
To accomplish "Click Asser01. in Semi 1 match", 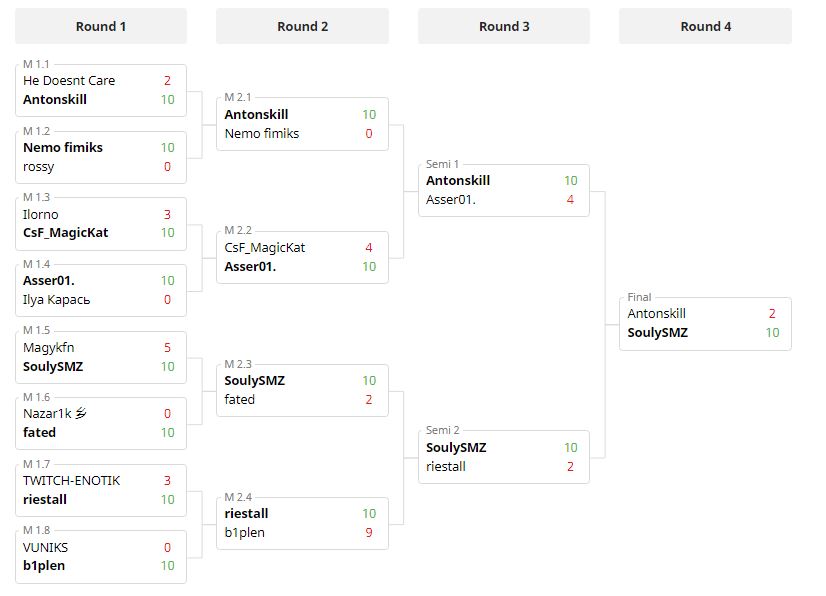I will pyautogui.click(x=451, y=199).
